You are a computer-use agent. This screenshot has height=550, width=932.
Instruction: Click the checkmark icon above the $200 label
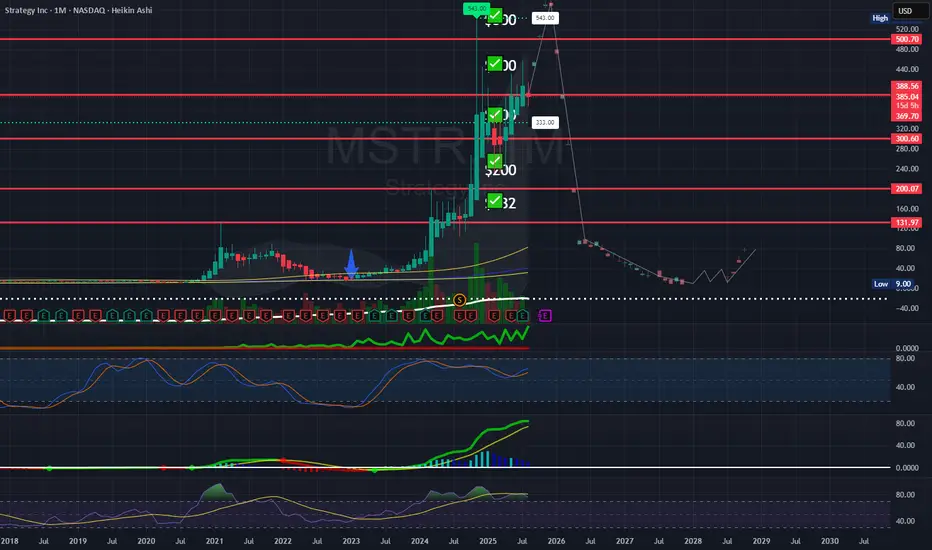point(495,161)
